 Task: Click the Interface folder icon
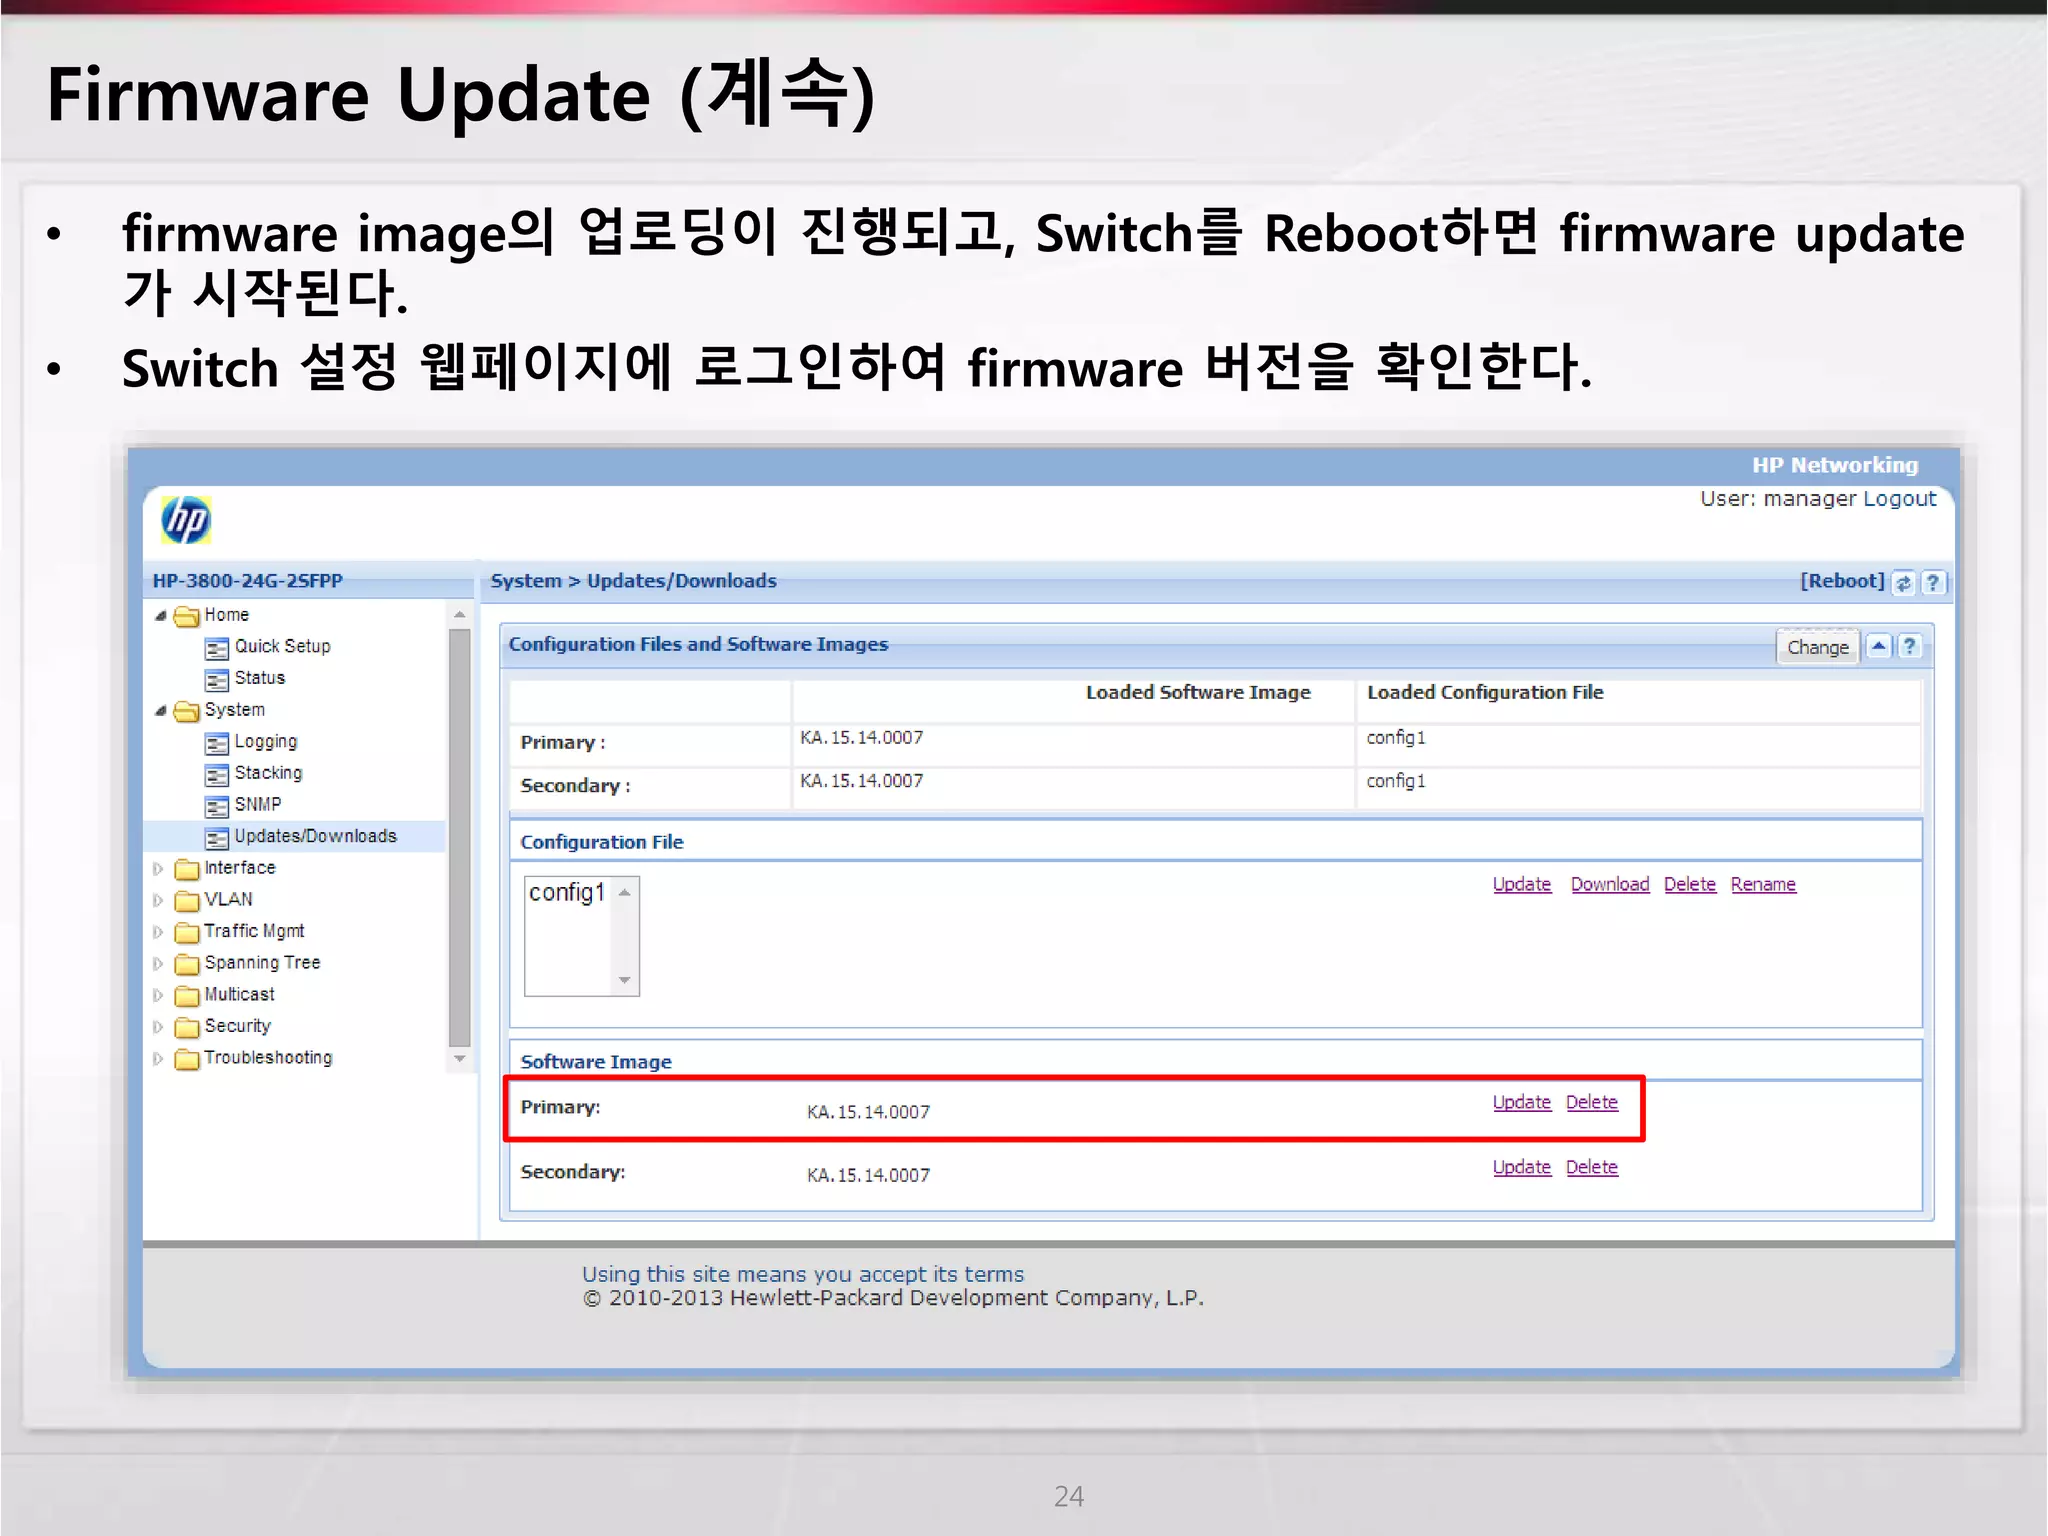pos(187,869)
